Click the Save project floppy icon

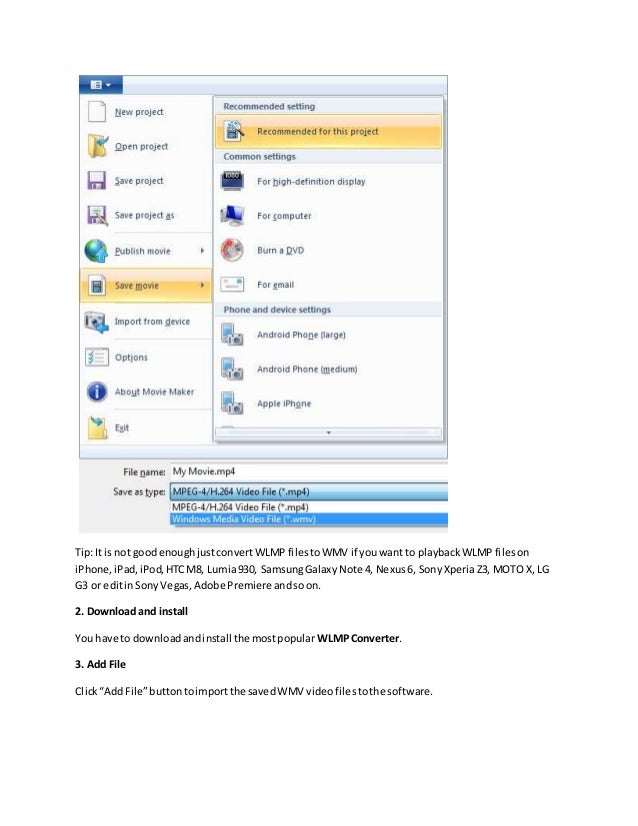[96, 180]
